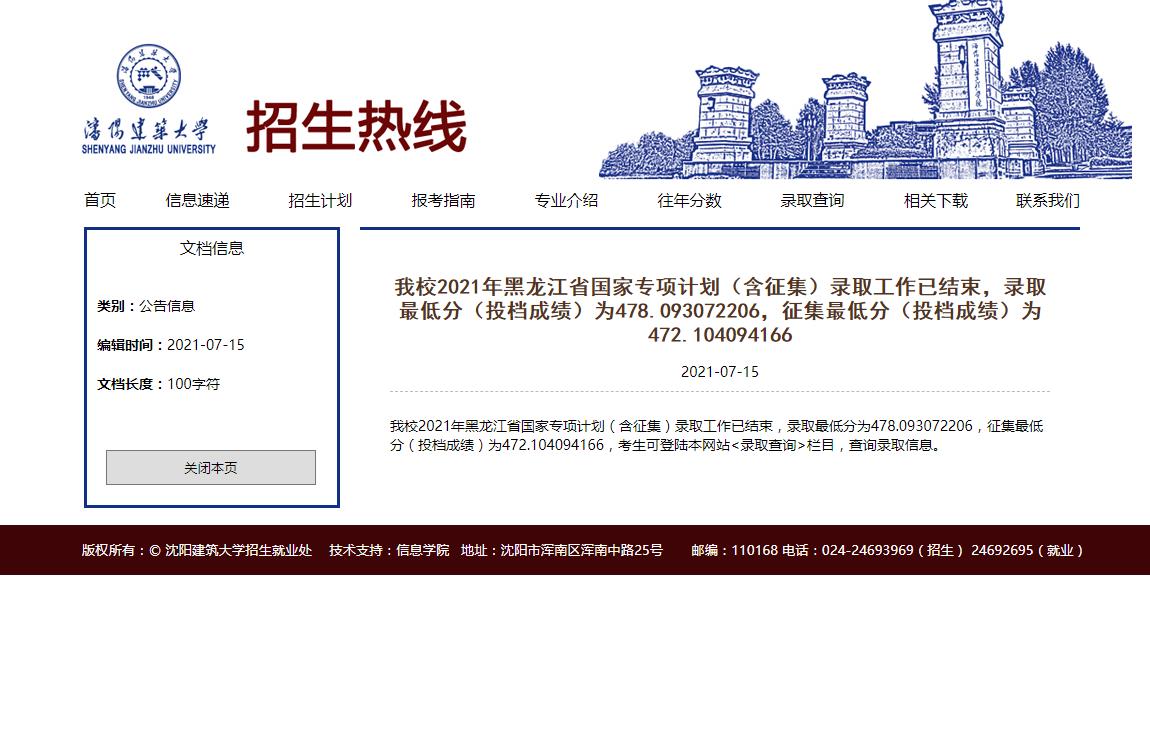Image resolution: width=1150 pixels, height=750 pixels.
Task: Click the 招生热线 banner title
Action: tap(356, 127)
